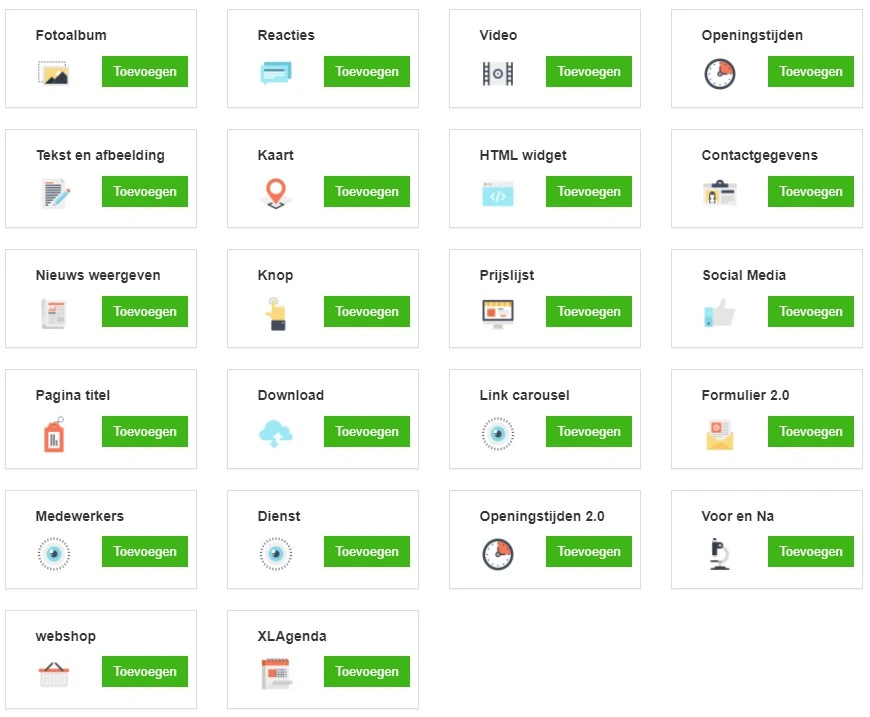Click the HTML widget code icon

coord(498,194)
